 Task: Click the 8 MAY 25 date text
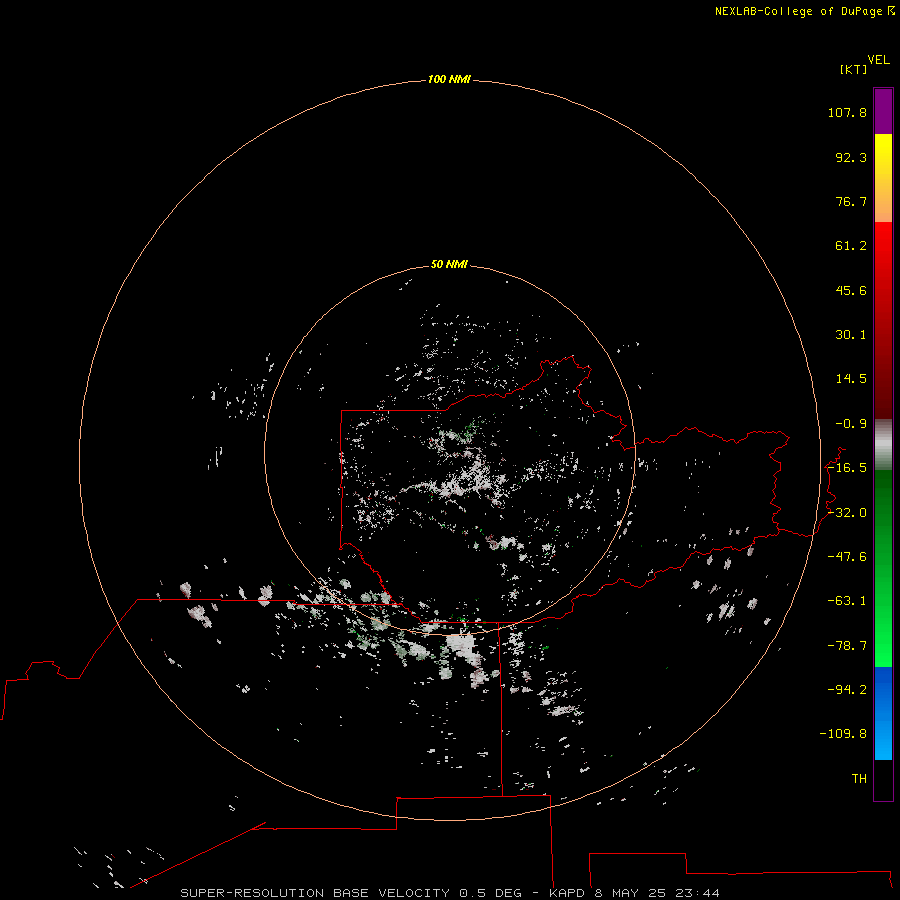pos(630,893)
